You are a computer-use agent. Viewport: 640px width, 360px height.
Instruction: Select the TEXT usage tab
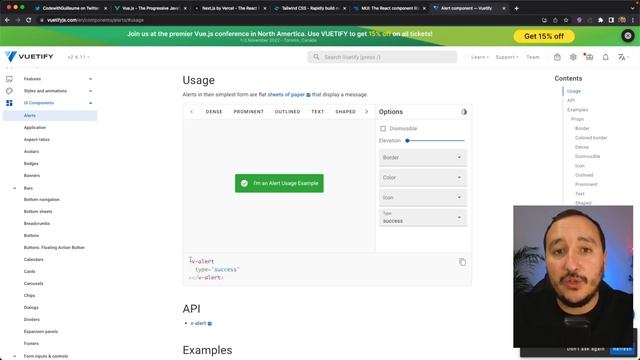pos(318,111)
